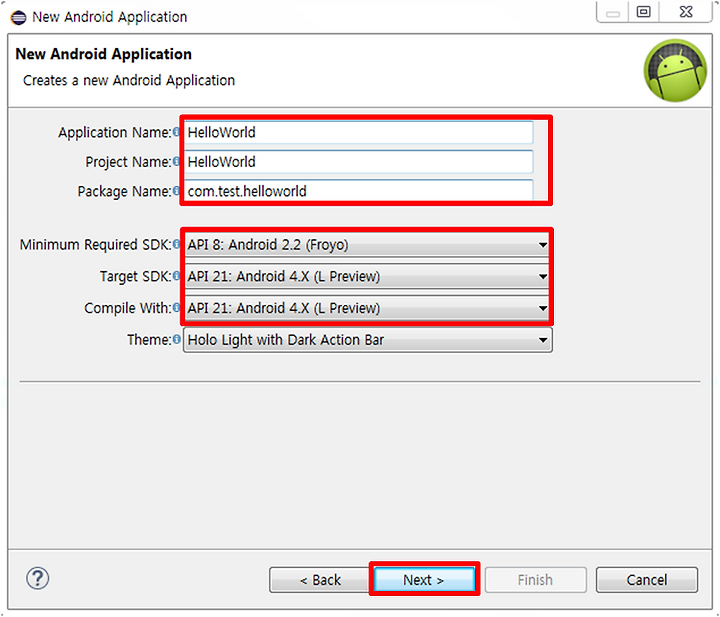Click the info icon beside Target SDK
This screenshot has width=720, height=617.
176,276
